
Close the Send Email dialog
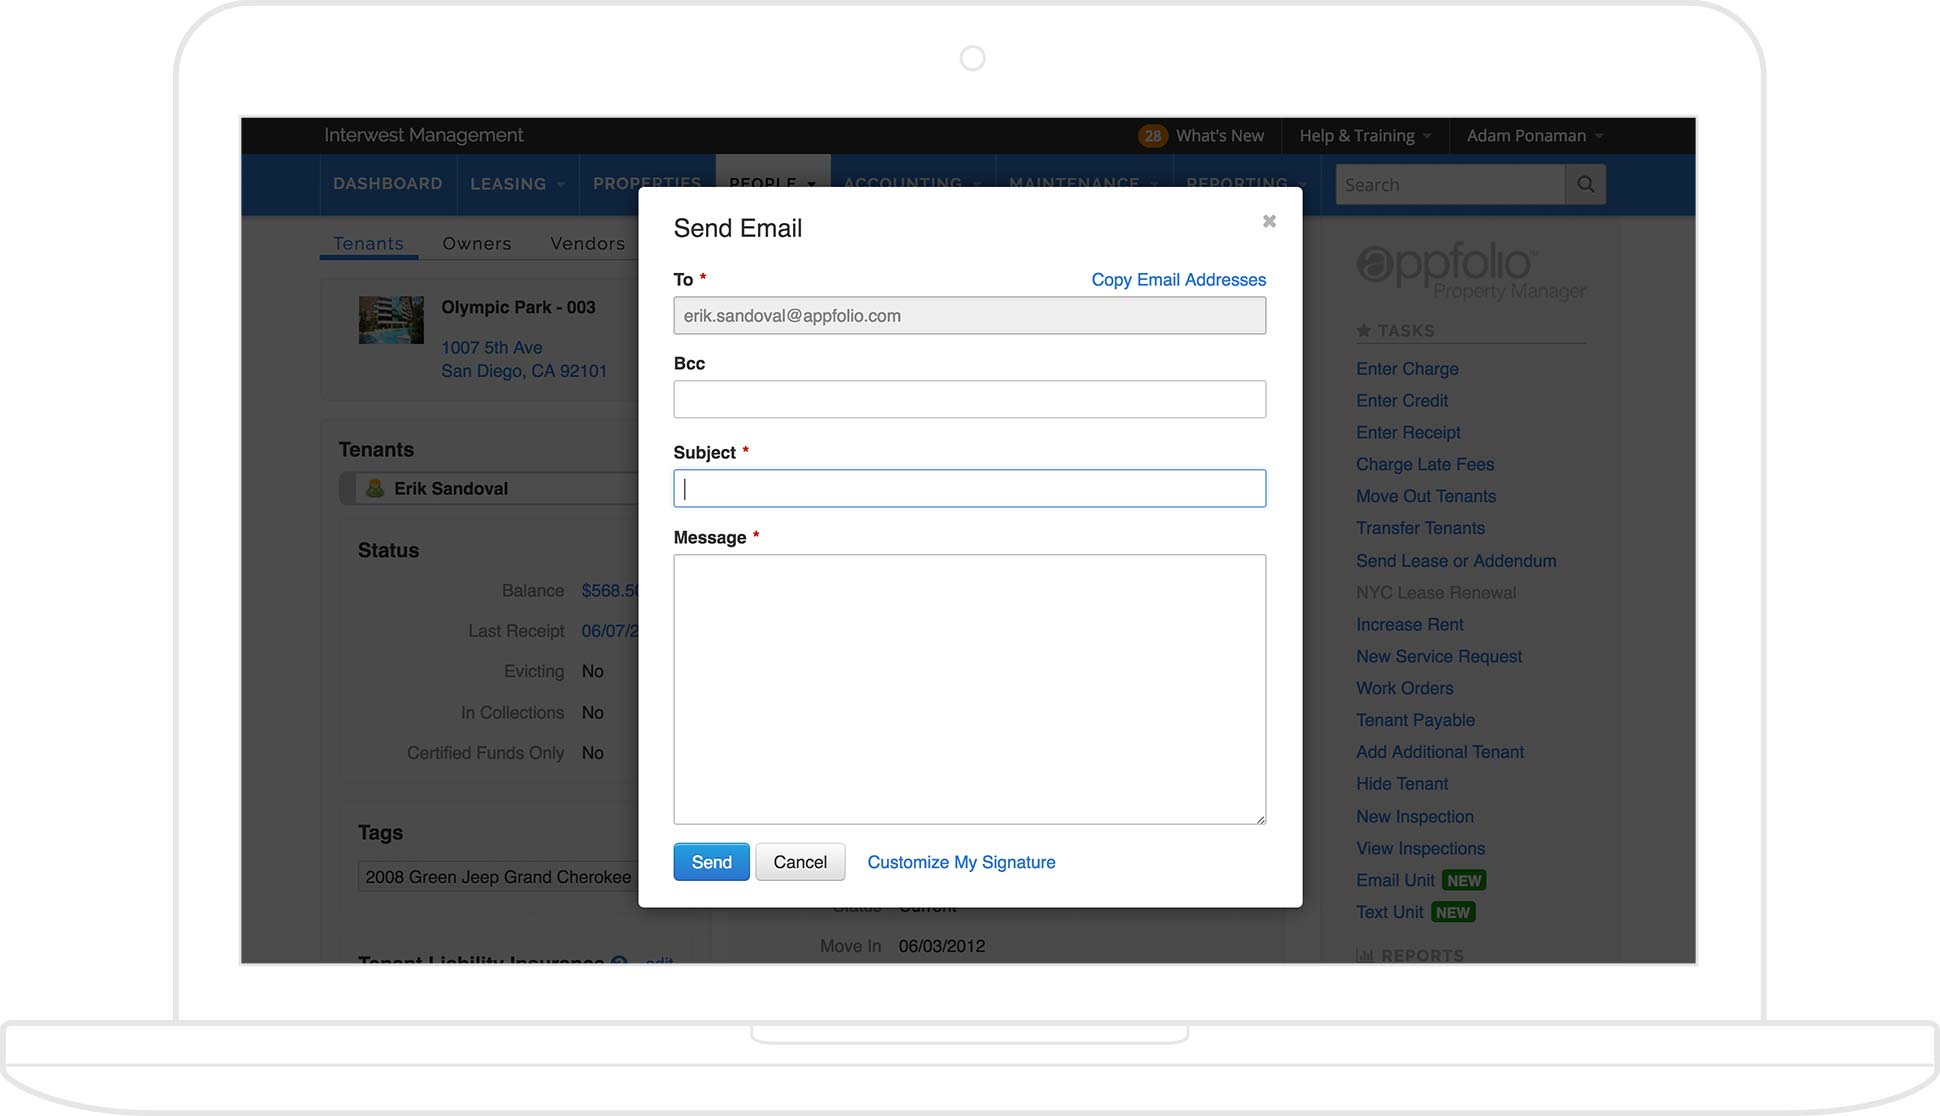(1269, 221)
